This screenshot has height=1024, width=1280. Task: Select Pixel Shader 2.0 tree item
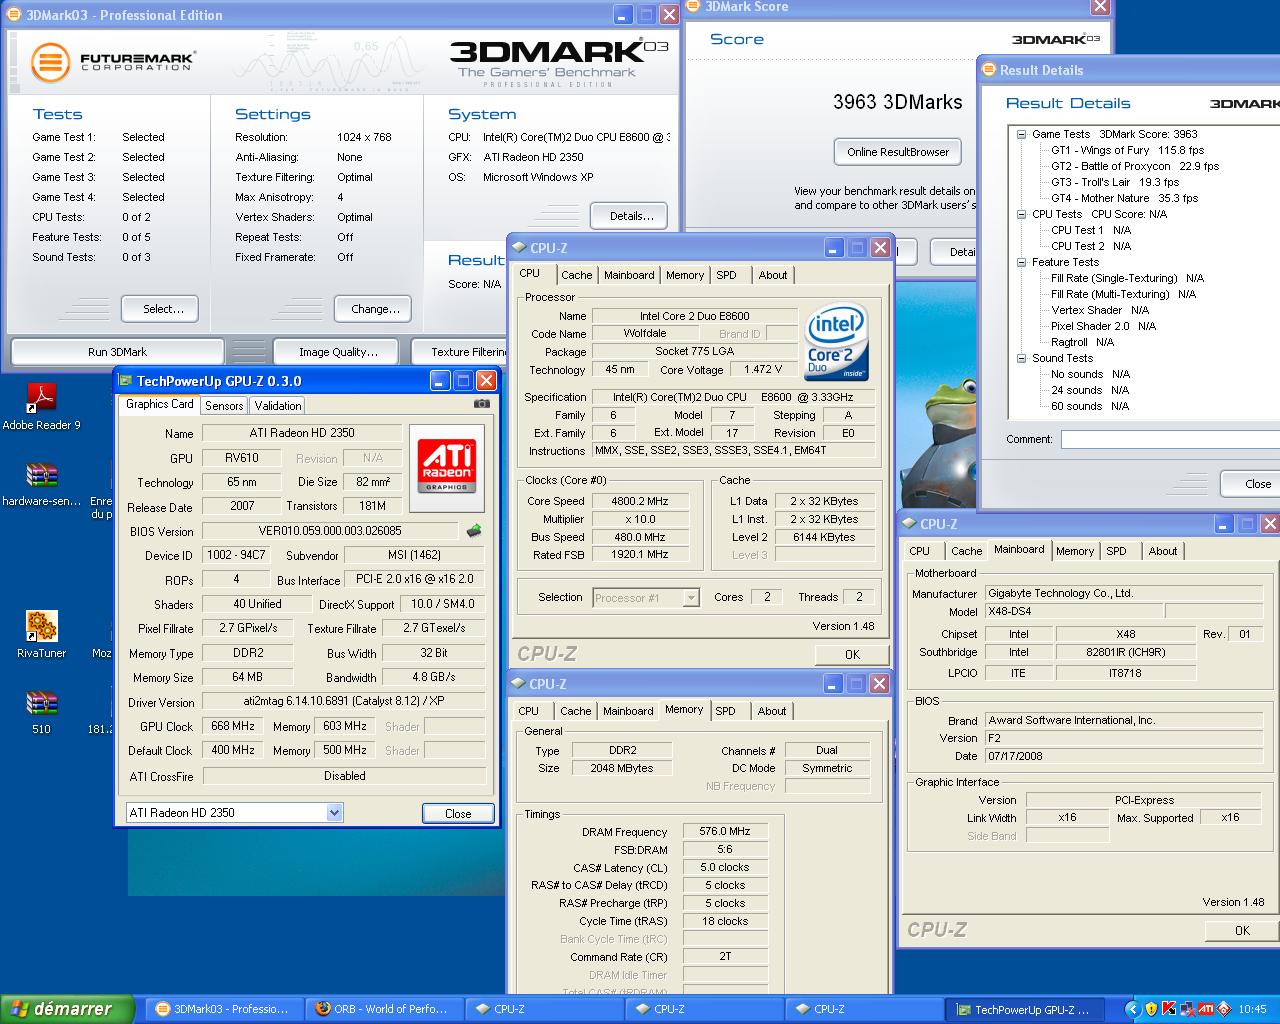[x=1103, y=326]
